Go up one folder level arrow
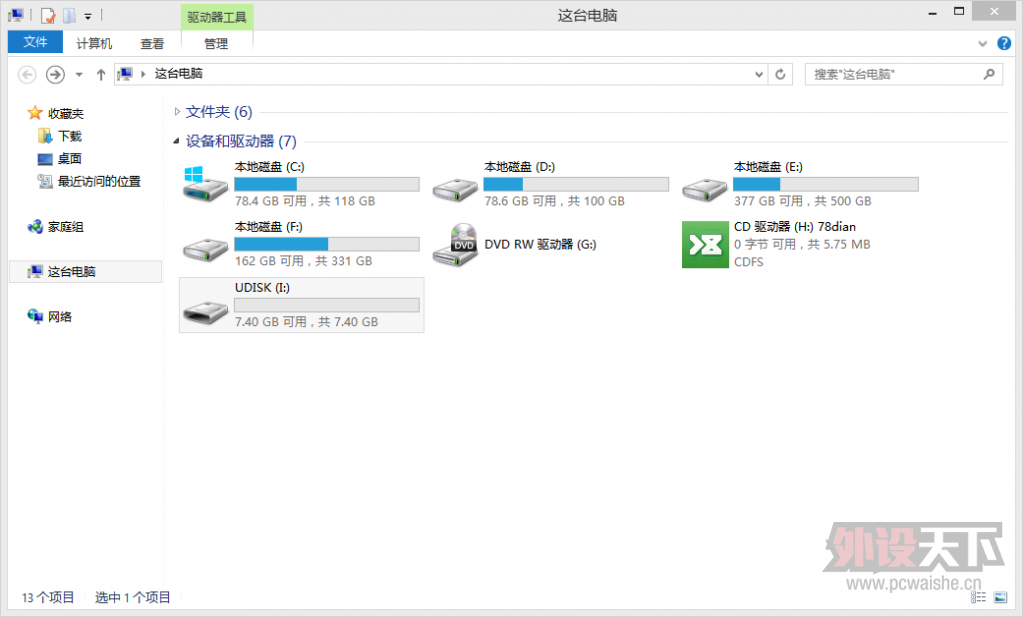 pyautogui.click(x=100, y=74)
